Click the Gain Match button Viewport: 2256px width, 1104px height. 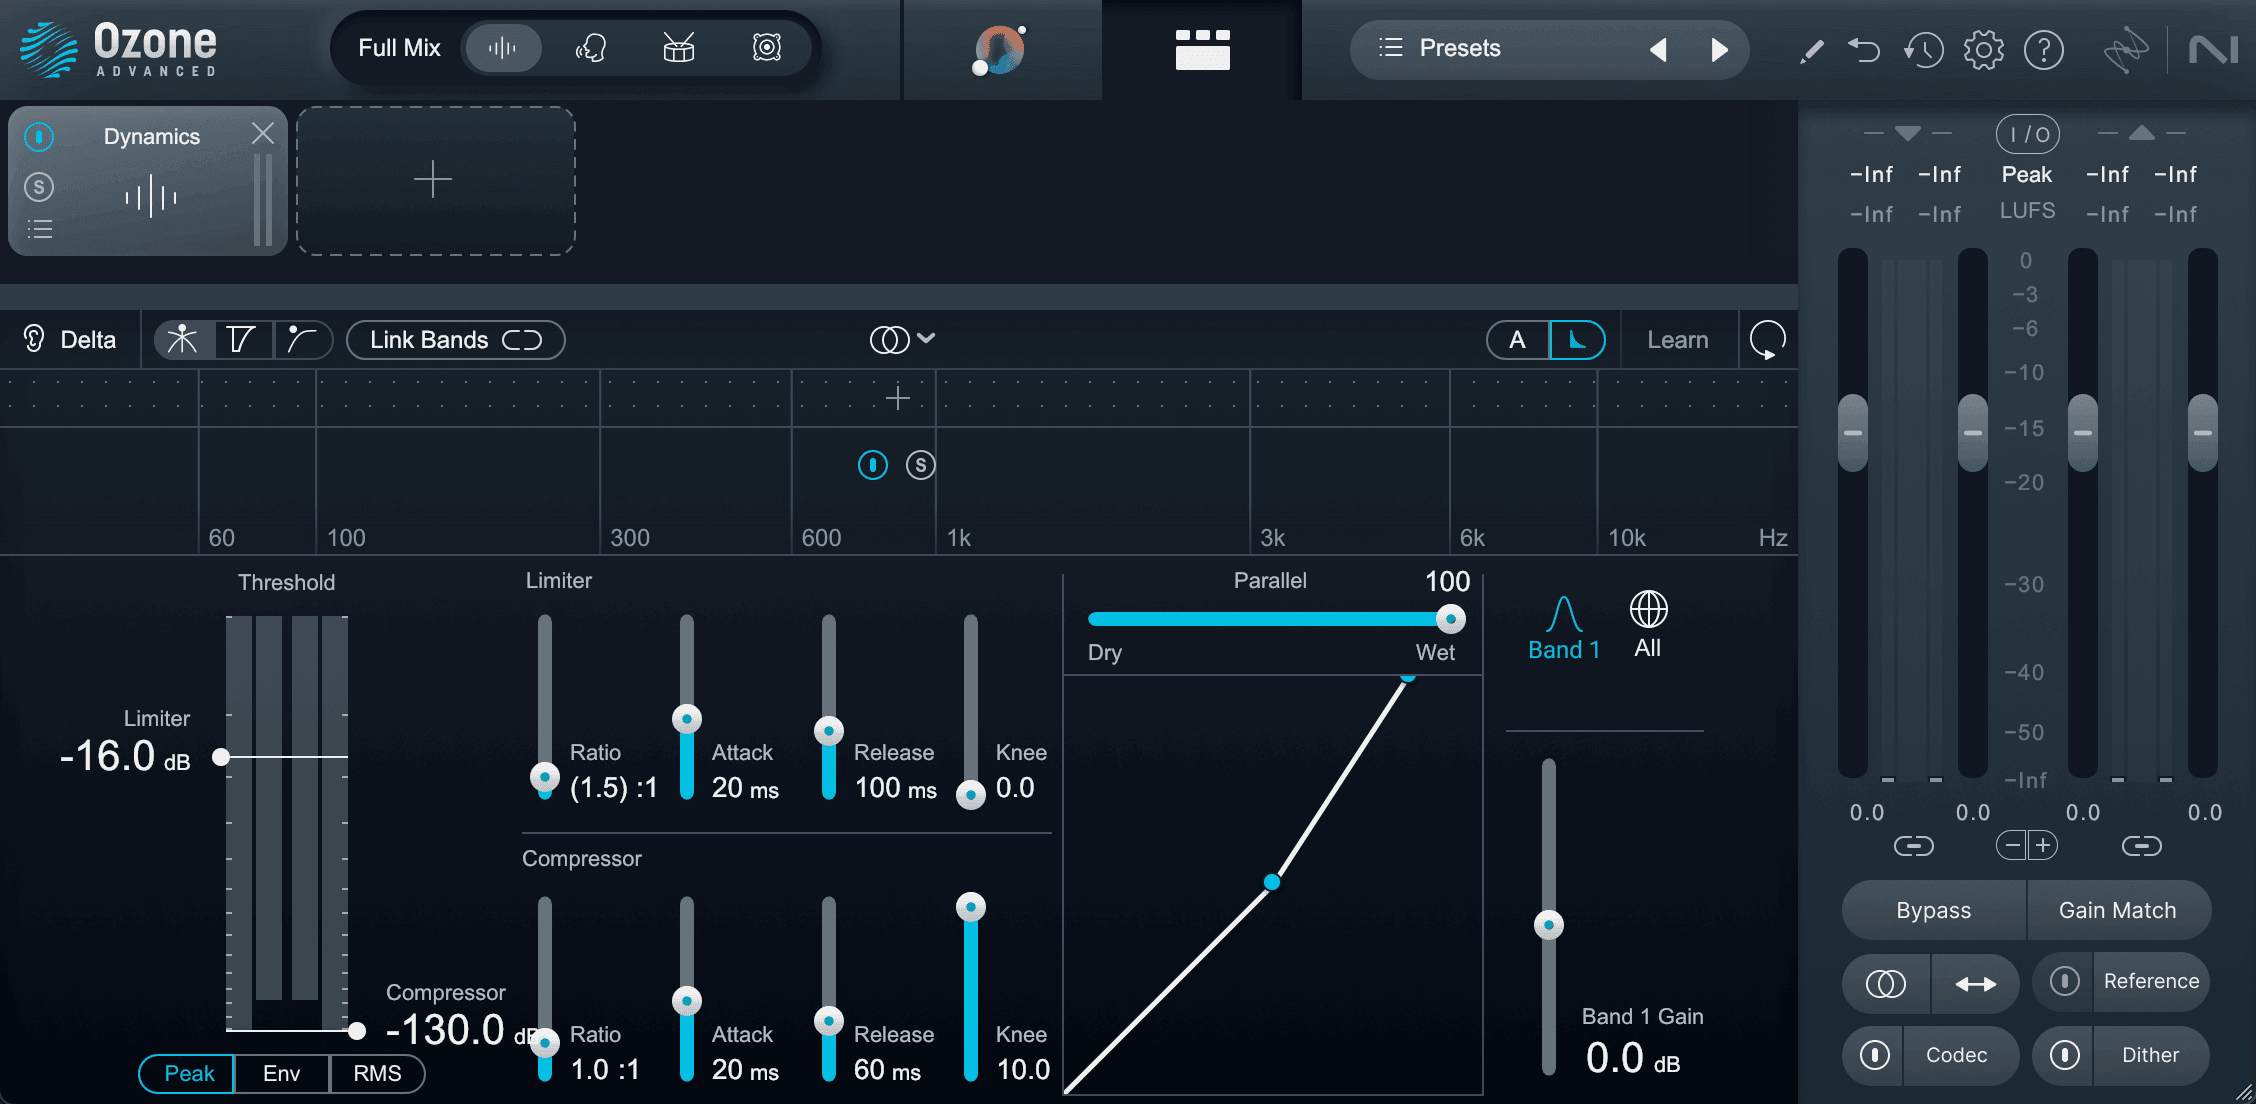(2118, 911)
